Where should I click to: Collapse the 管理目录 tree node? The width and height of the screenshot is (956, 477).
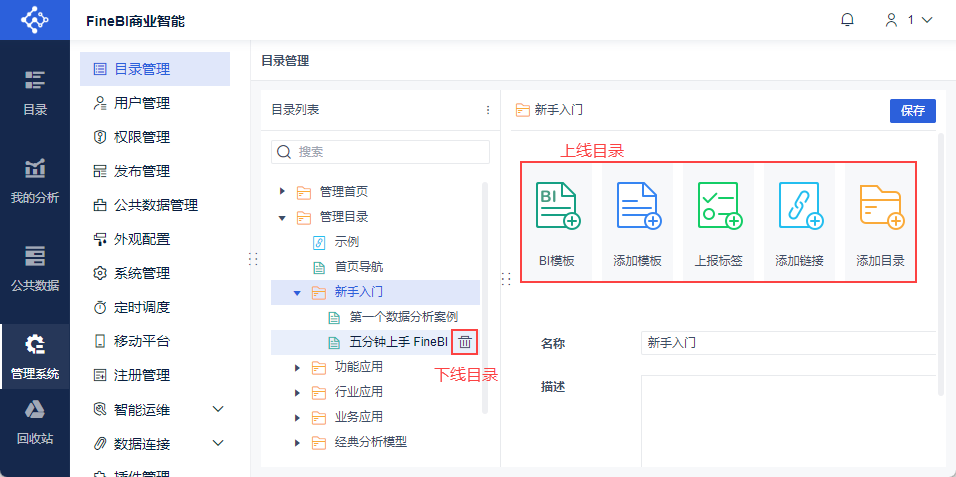tap(282, 217)
